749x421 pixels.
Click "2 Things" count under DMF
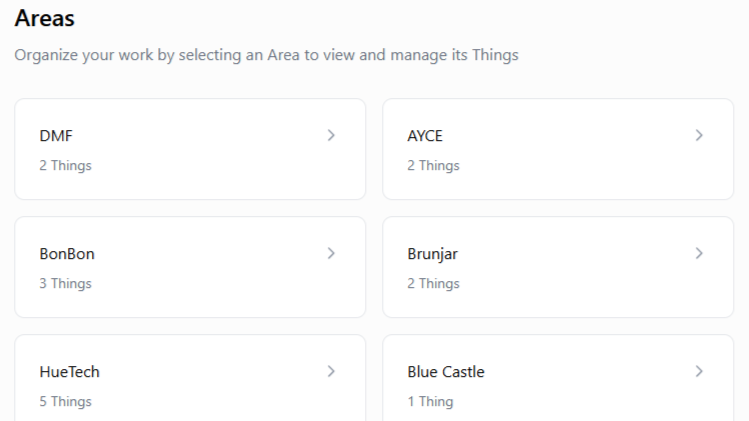65,165
